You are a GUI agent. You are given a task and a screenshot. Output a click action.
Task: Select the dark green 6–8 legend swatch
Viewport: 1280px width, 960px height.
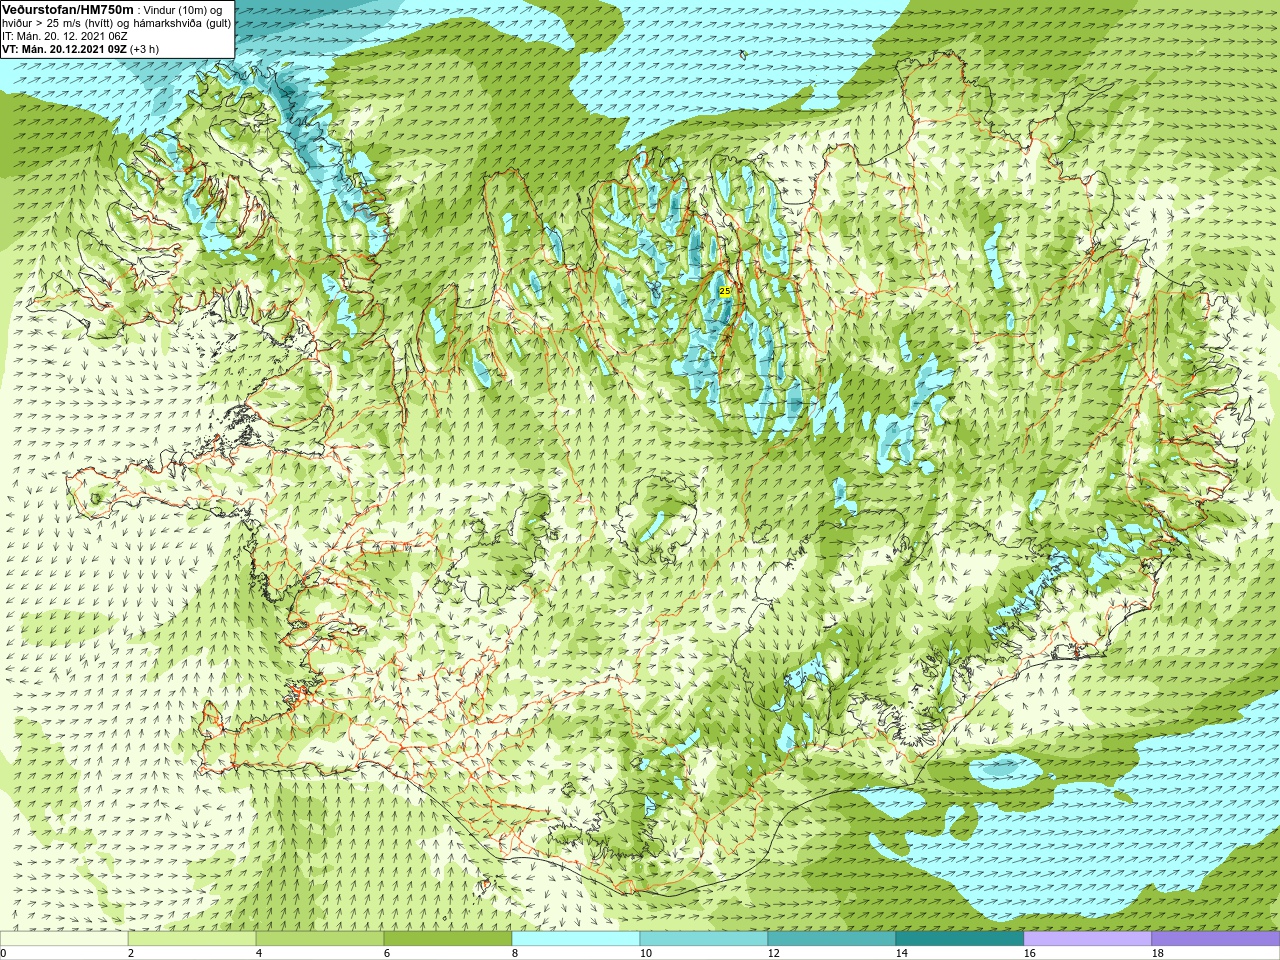click(x=448, y=939)
